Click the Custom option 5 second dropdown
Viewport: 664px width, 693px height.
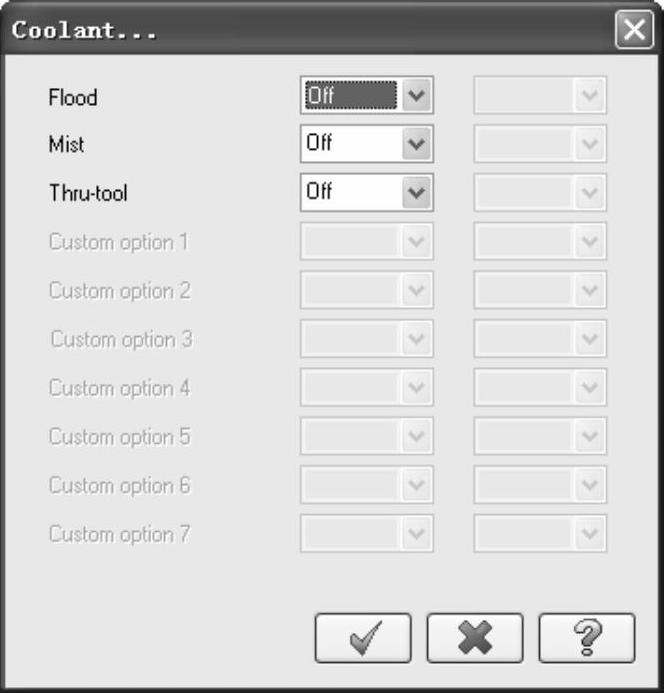(x=540, y=436)
